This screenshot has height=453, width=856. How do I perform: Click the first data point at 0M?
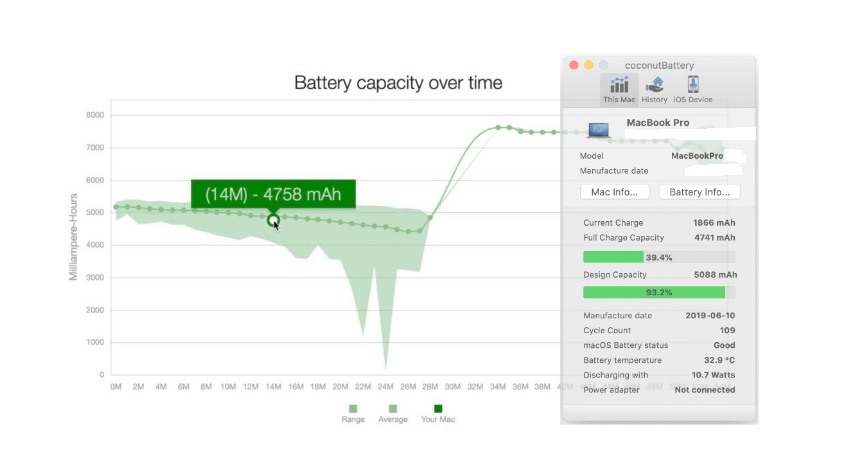click(116, 207)
